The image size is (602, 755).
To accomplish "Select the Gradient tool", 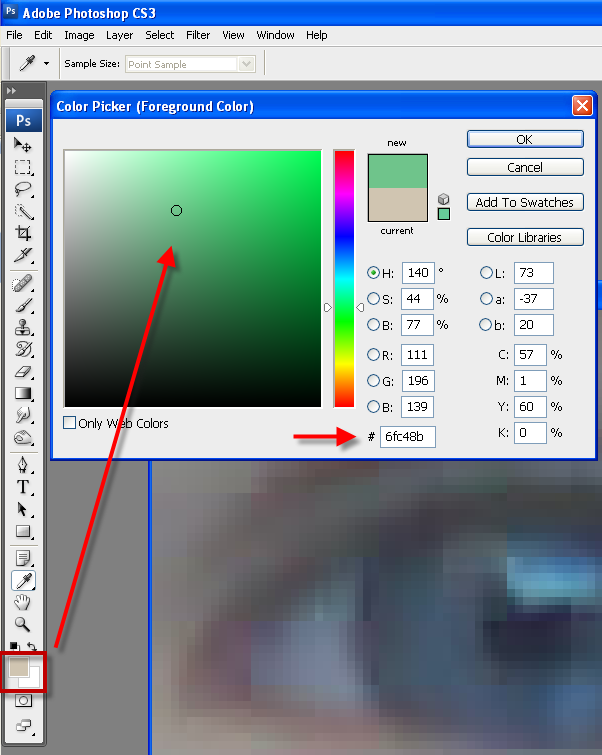I will [23, 393].
